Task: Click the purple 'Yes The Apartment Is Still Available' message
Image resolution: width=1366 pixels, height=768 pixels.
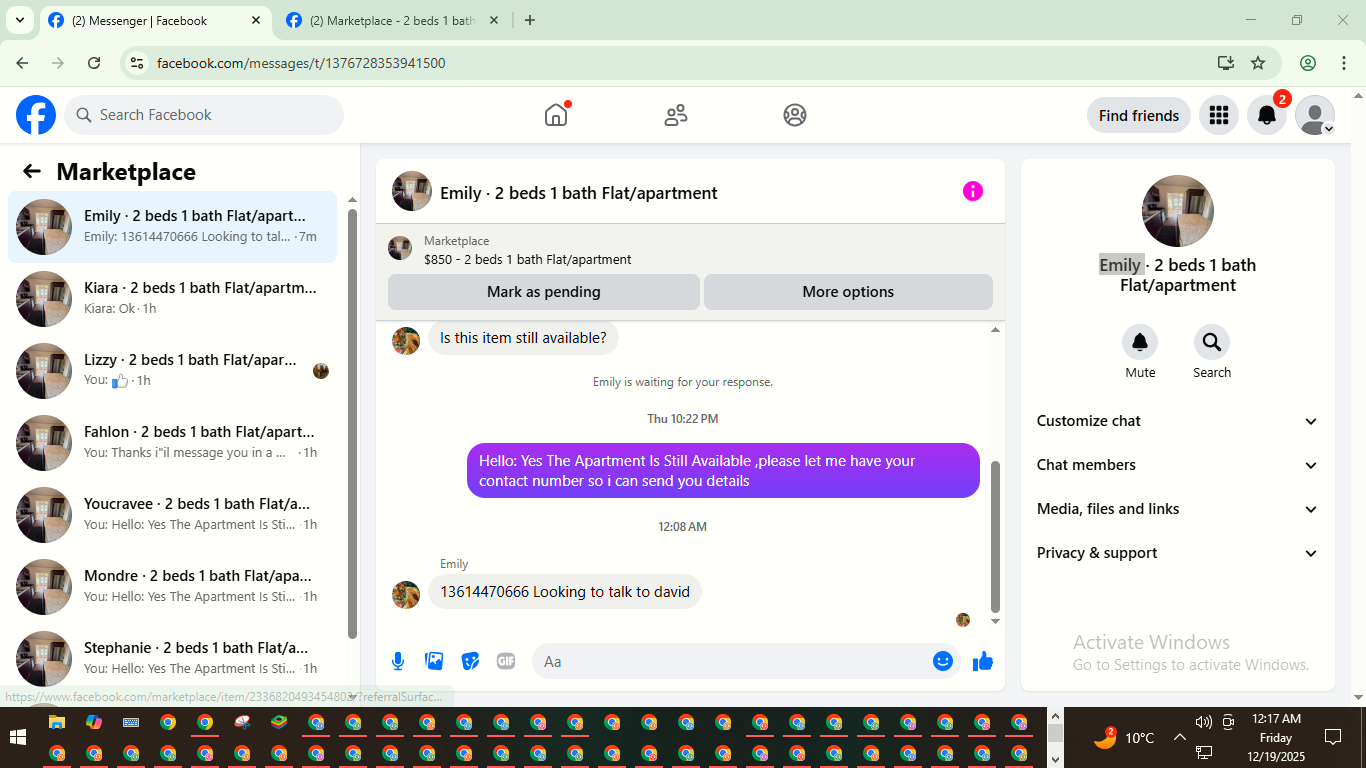Action: tap(723, 470)
